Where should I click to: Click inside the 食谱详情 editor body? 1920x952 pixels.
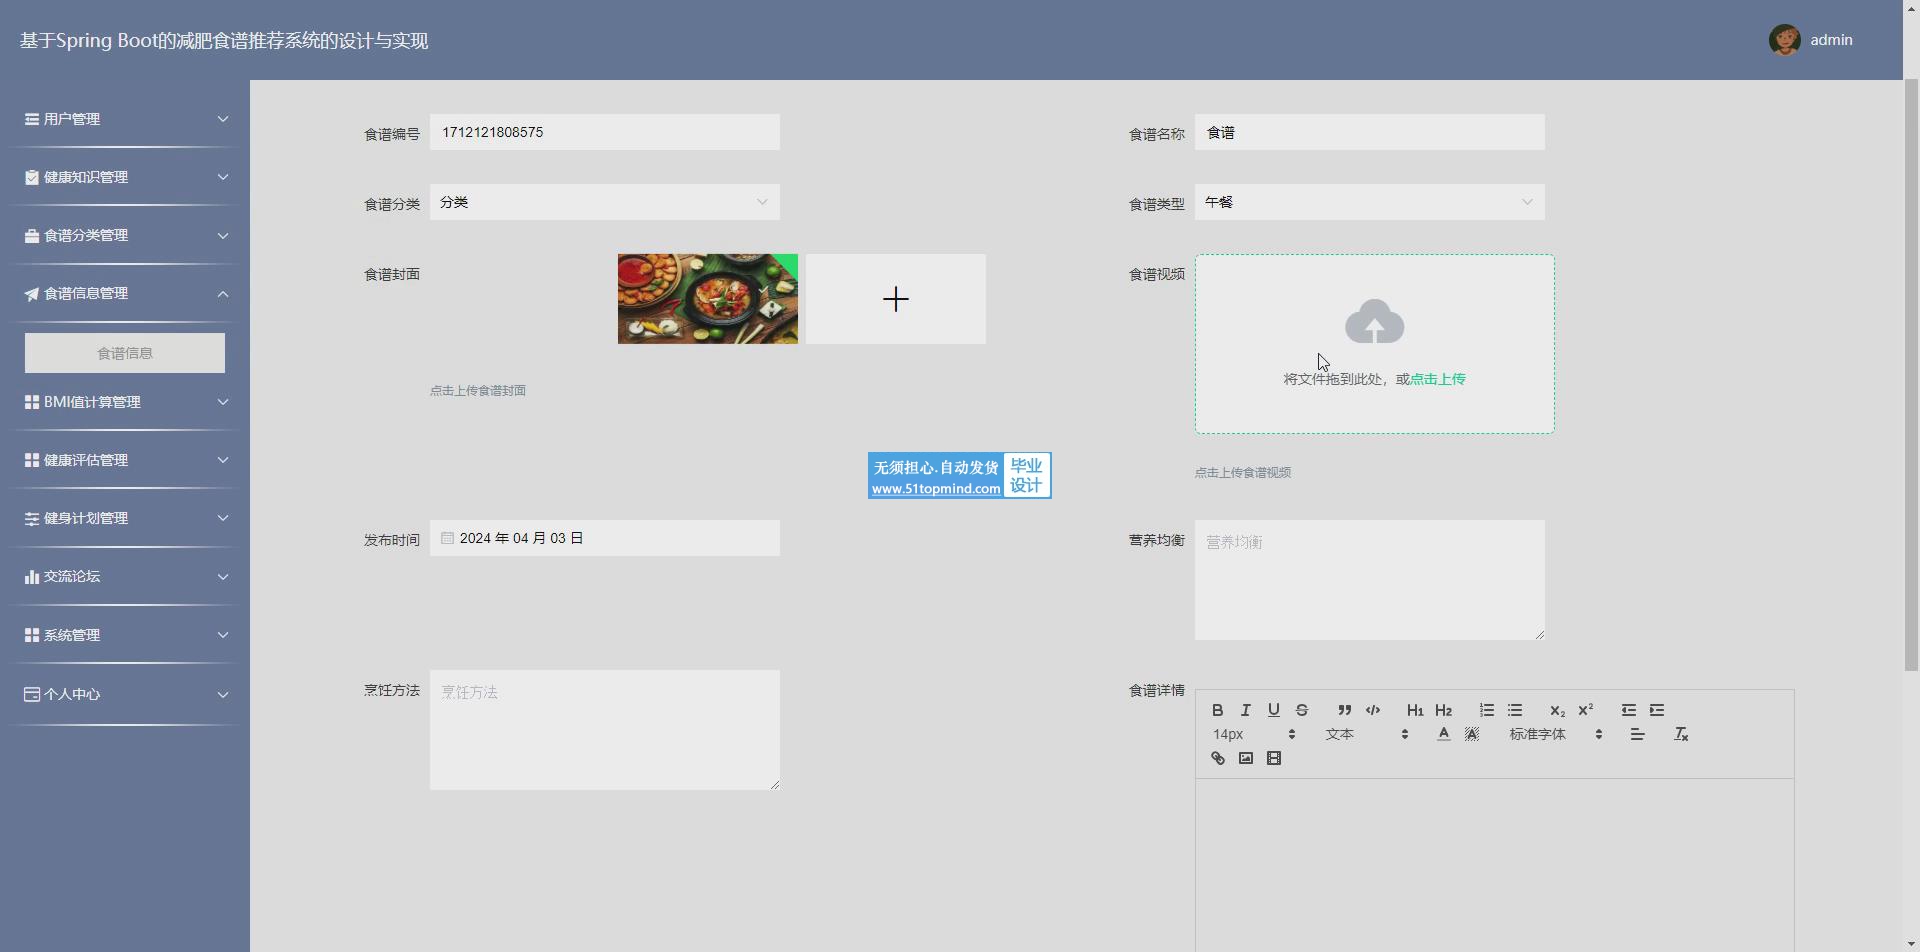coord(1495,865)
